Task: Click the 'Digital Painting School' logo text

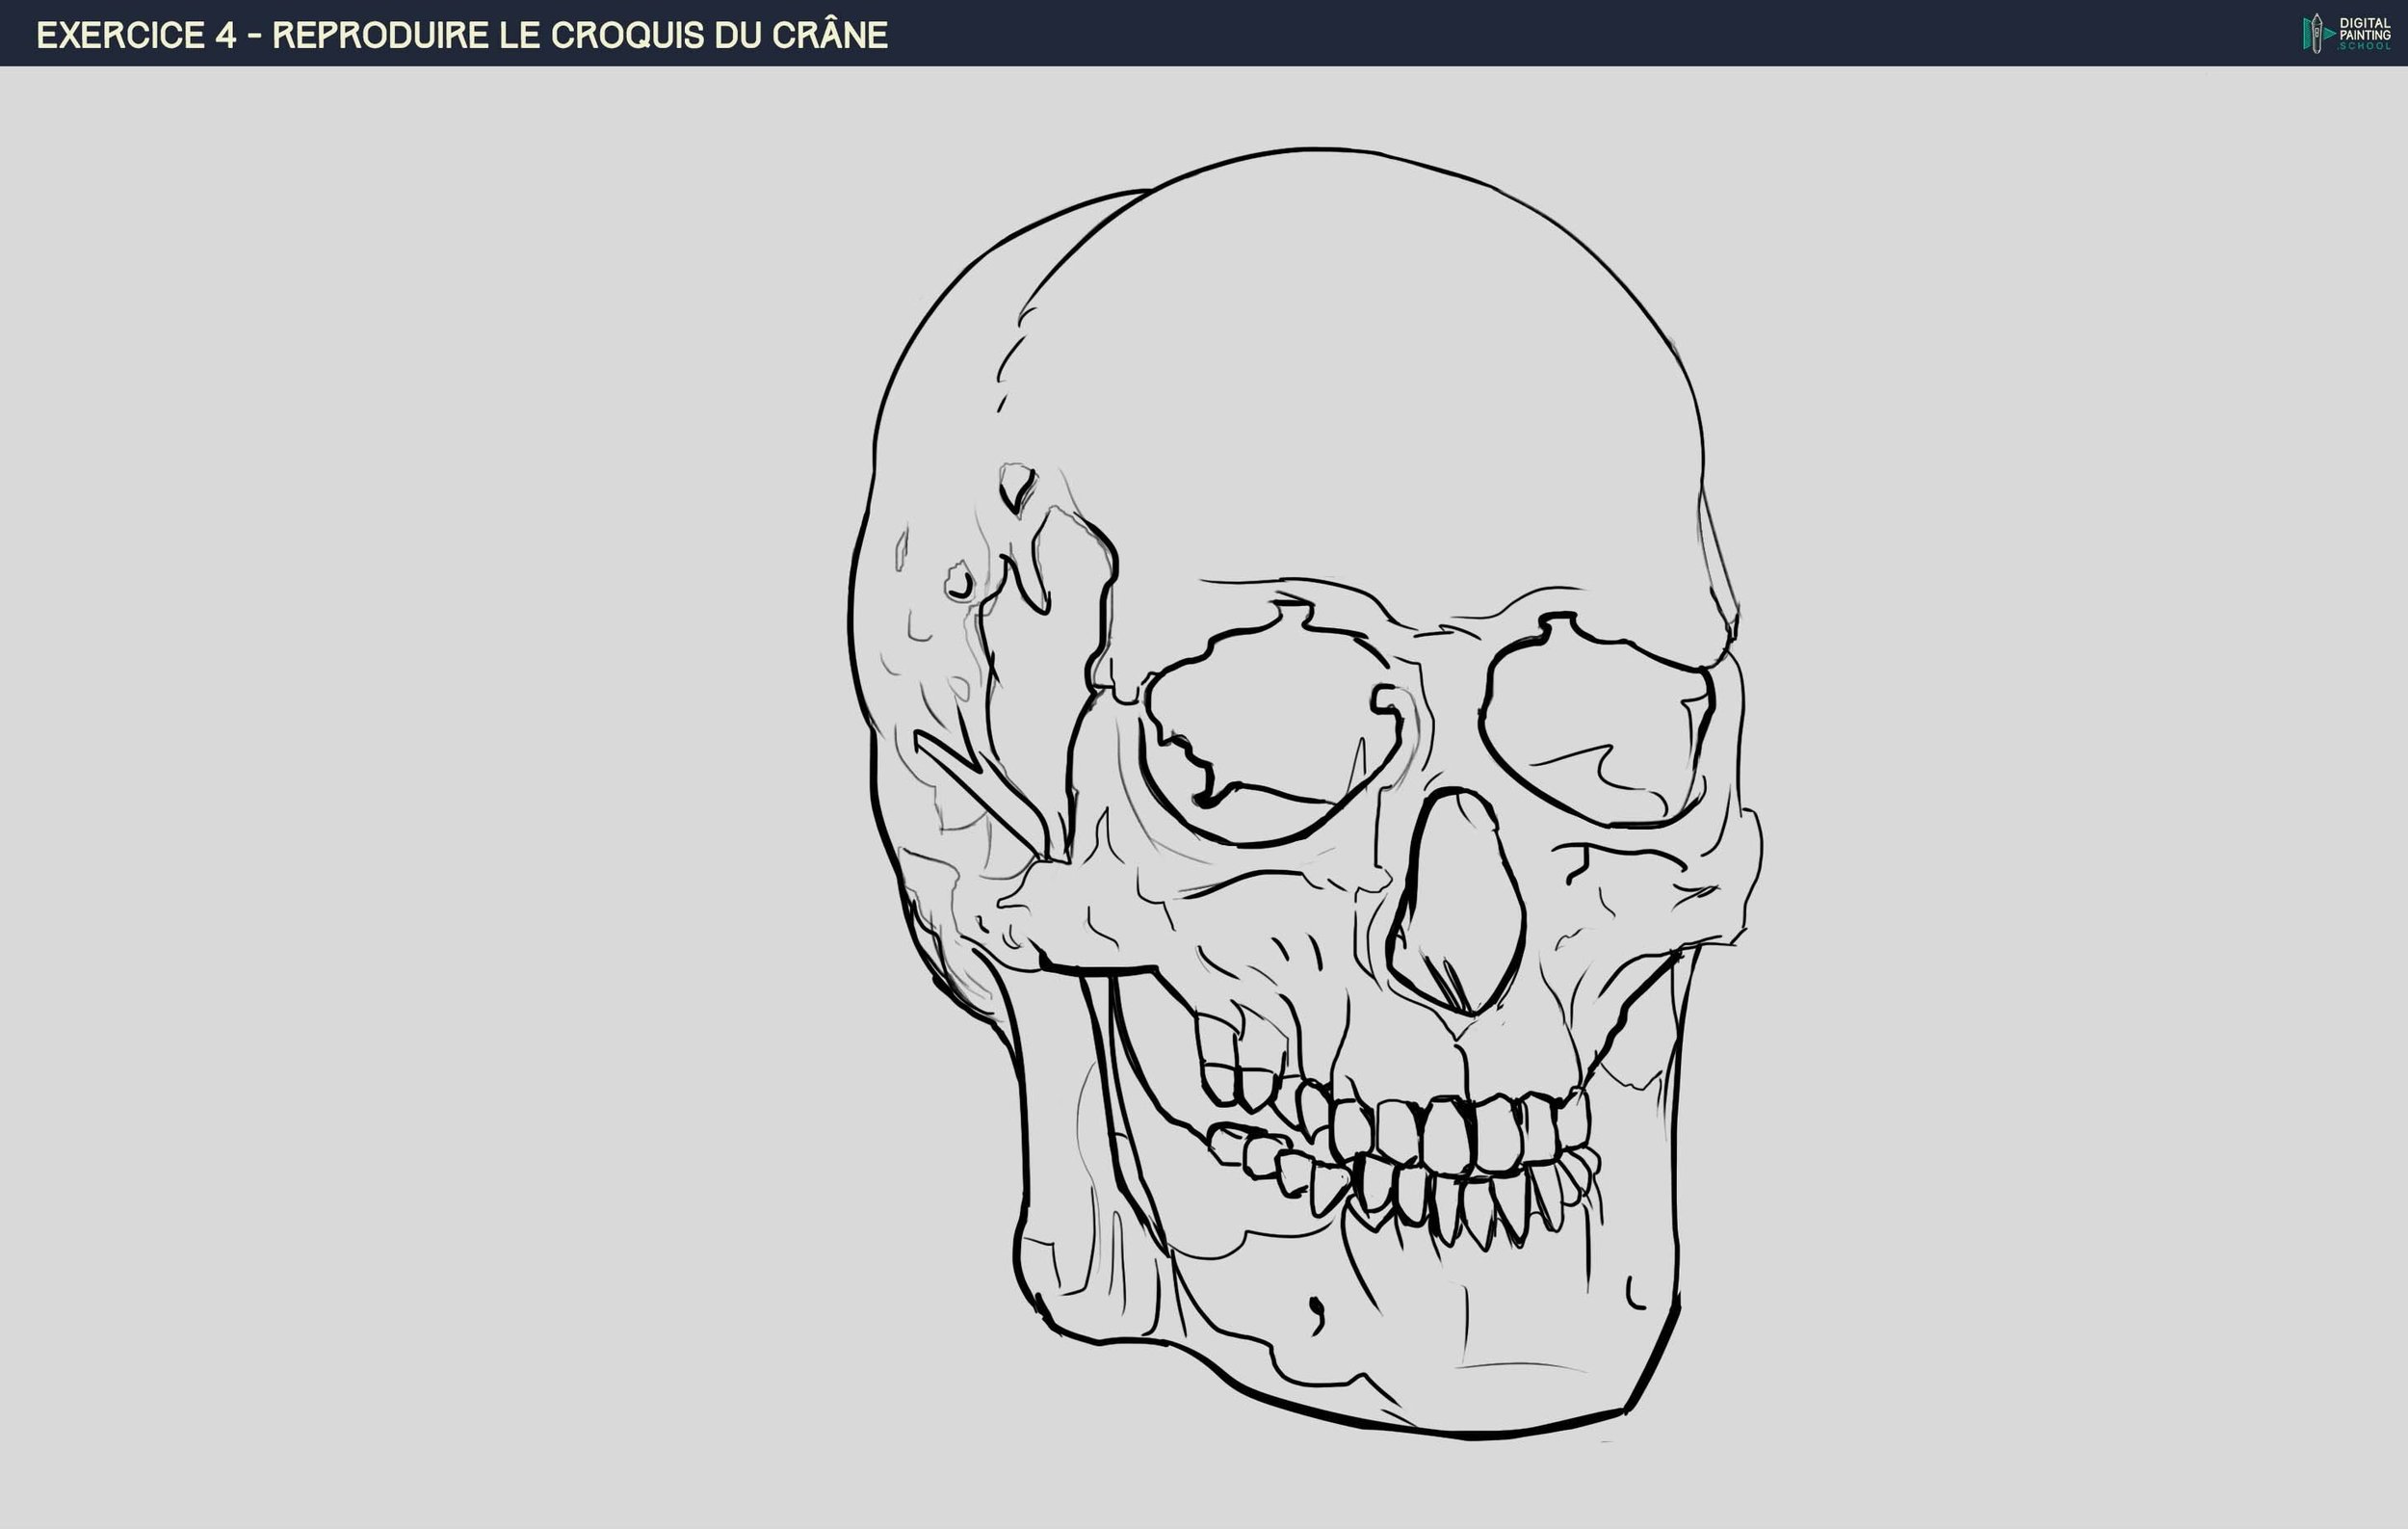Action: (2364, 33)
